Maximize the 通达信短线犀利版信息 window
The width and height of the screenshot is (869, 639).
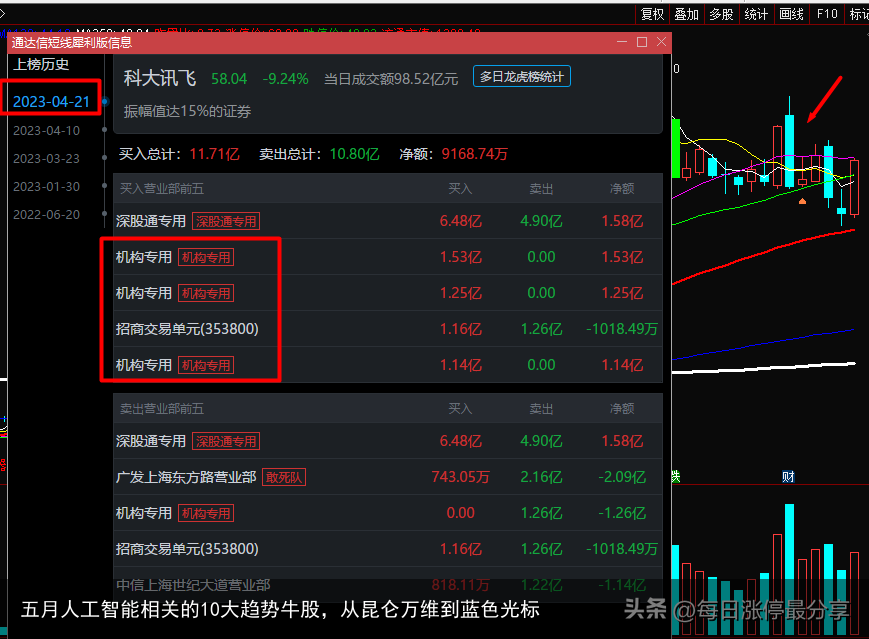pos(642,42)
